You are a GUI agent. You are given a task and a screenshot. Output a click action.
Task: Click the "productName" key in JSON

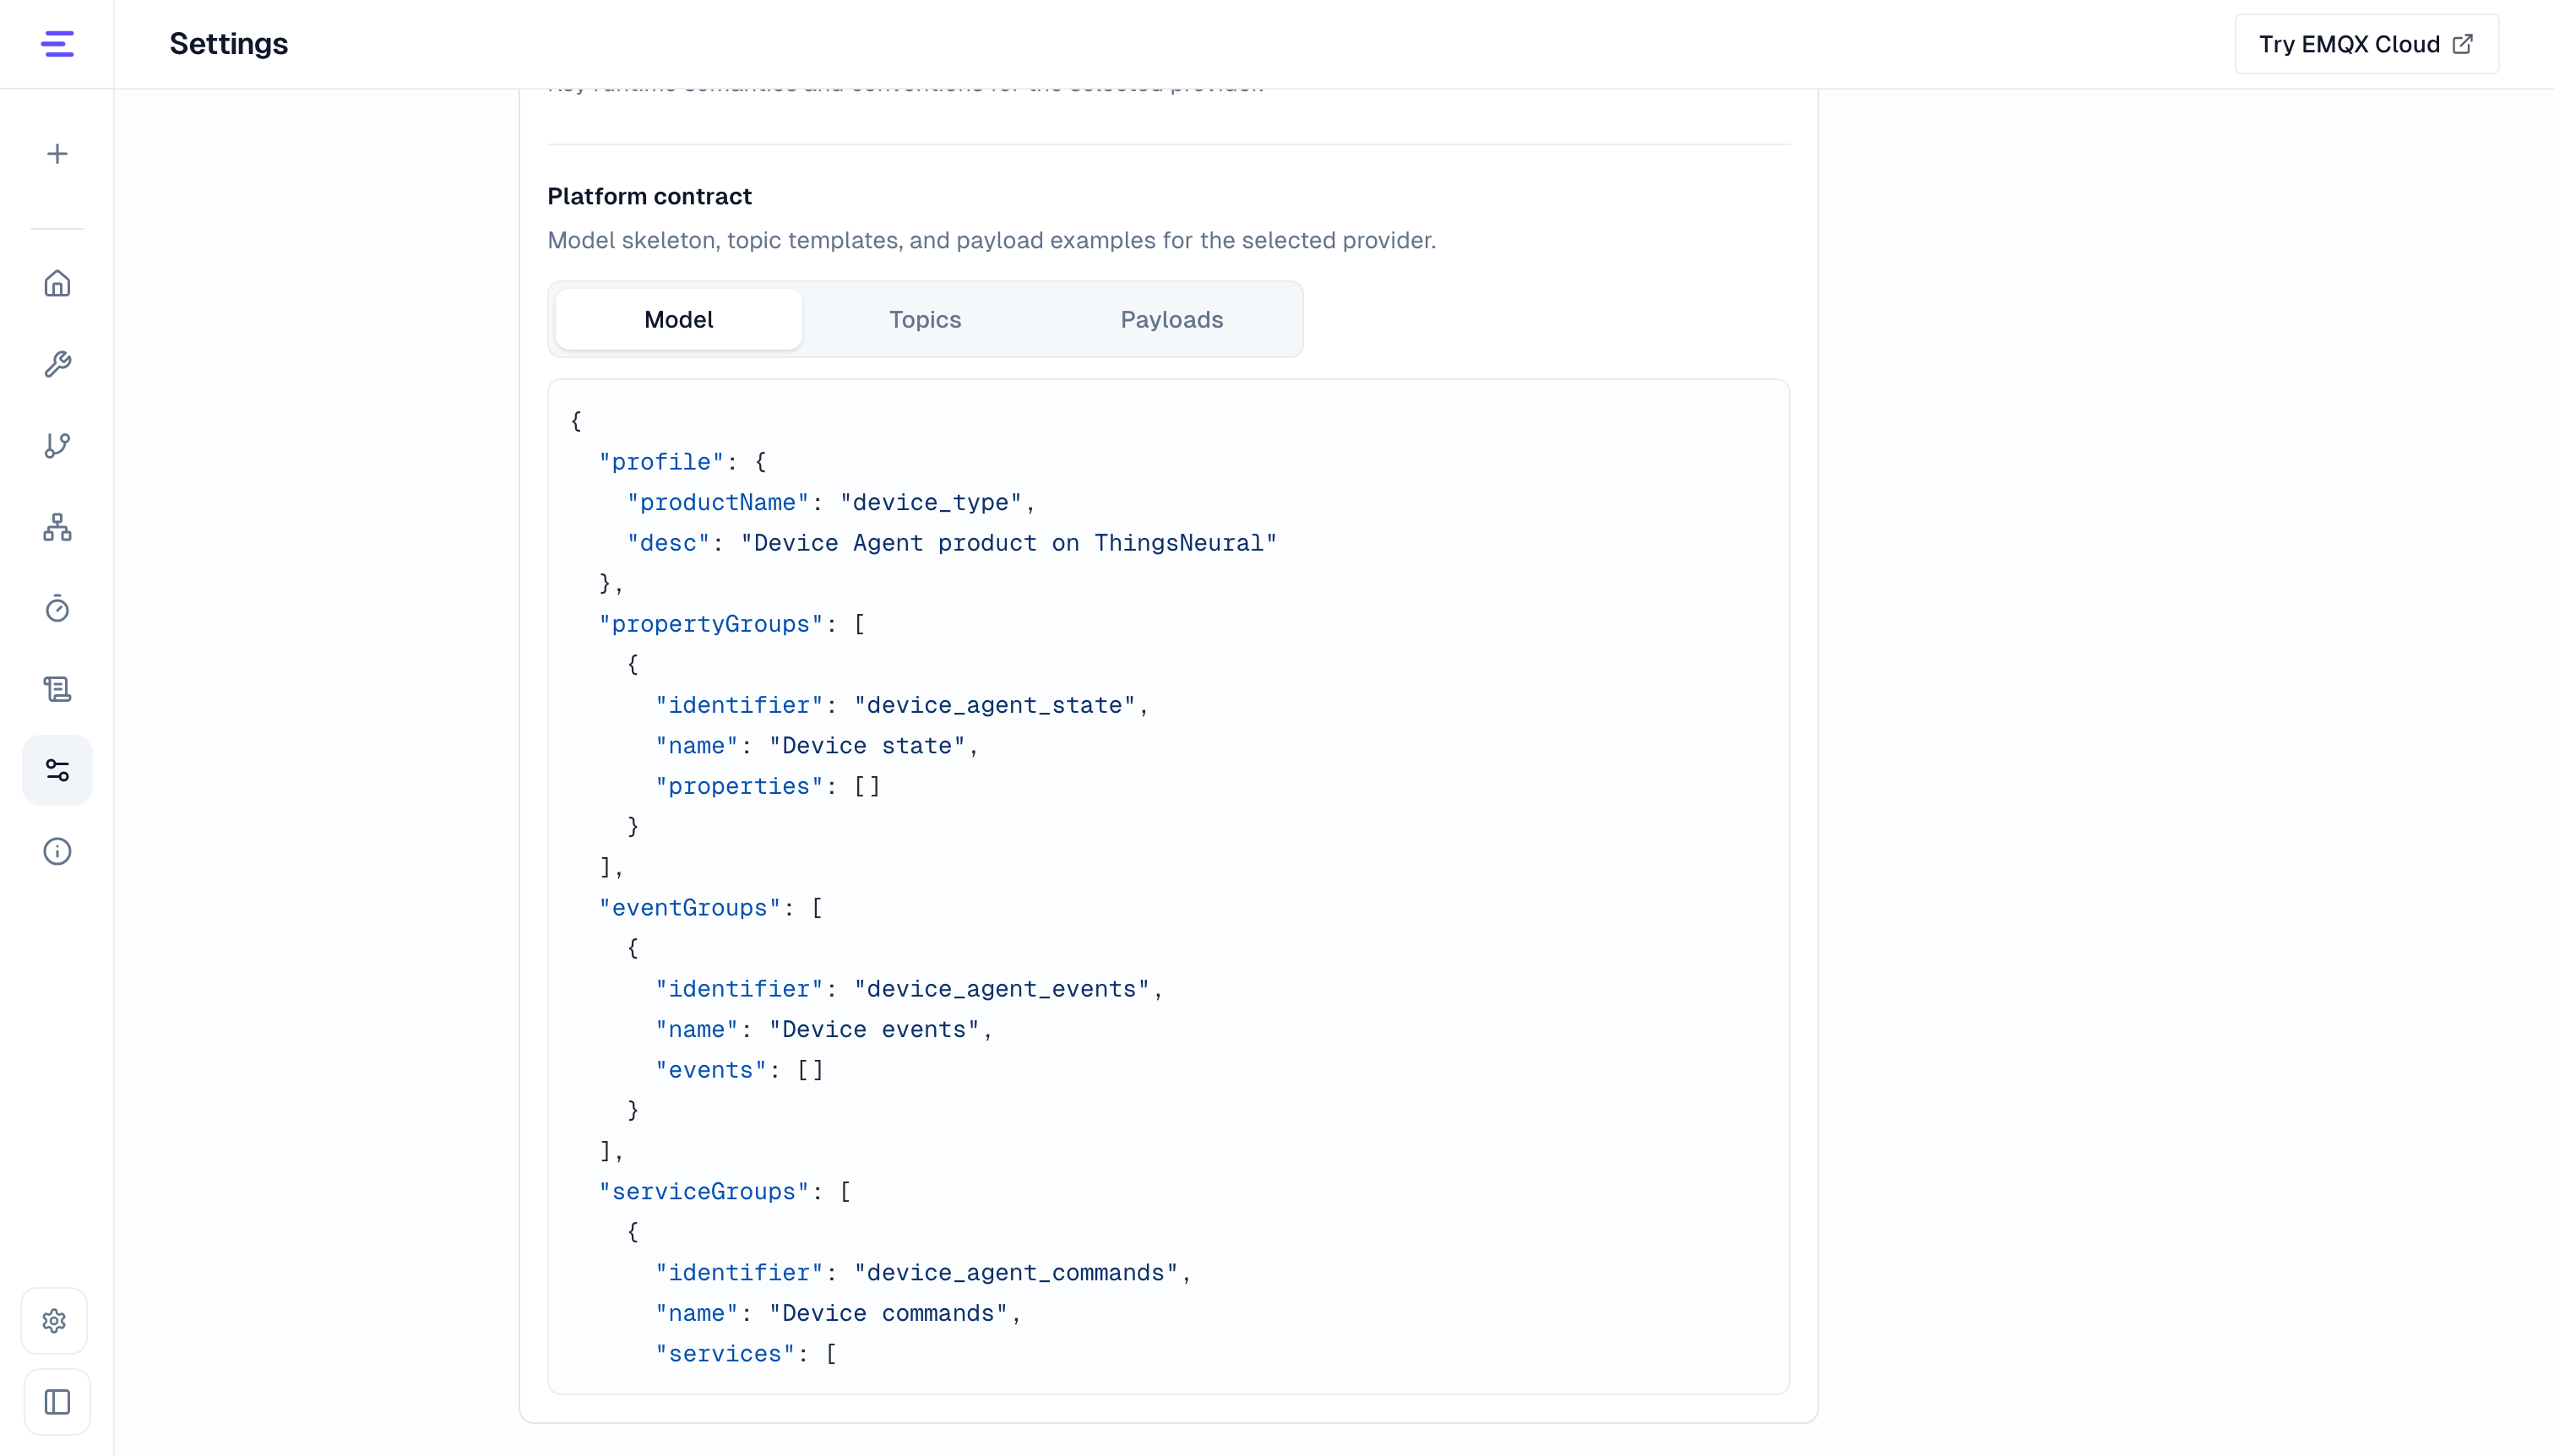coord(717,502)
